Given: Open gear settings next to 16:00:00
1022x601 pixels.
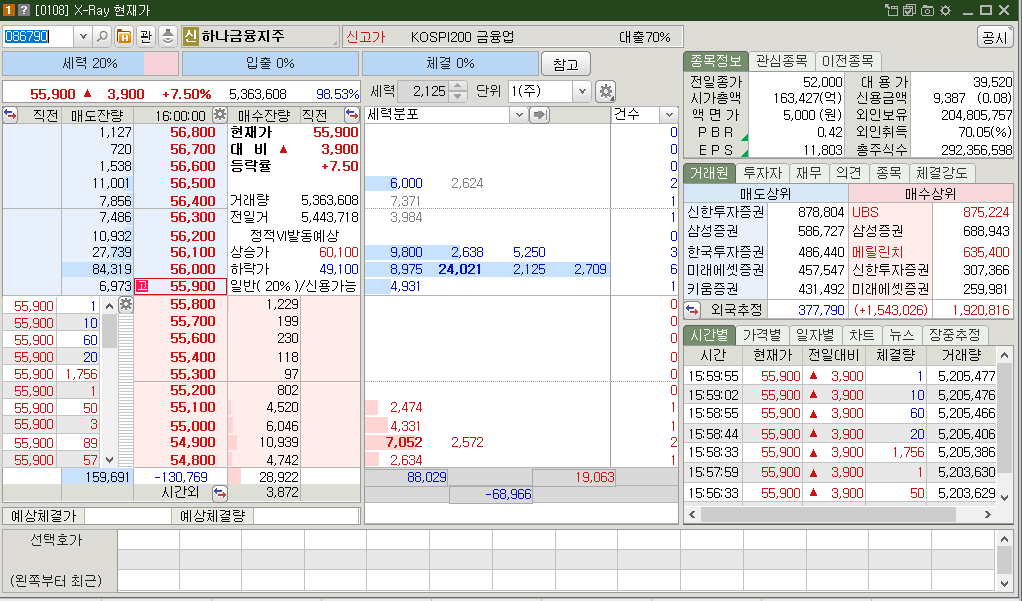Looking at the screenshot, I should [x=220, y=115].
